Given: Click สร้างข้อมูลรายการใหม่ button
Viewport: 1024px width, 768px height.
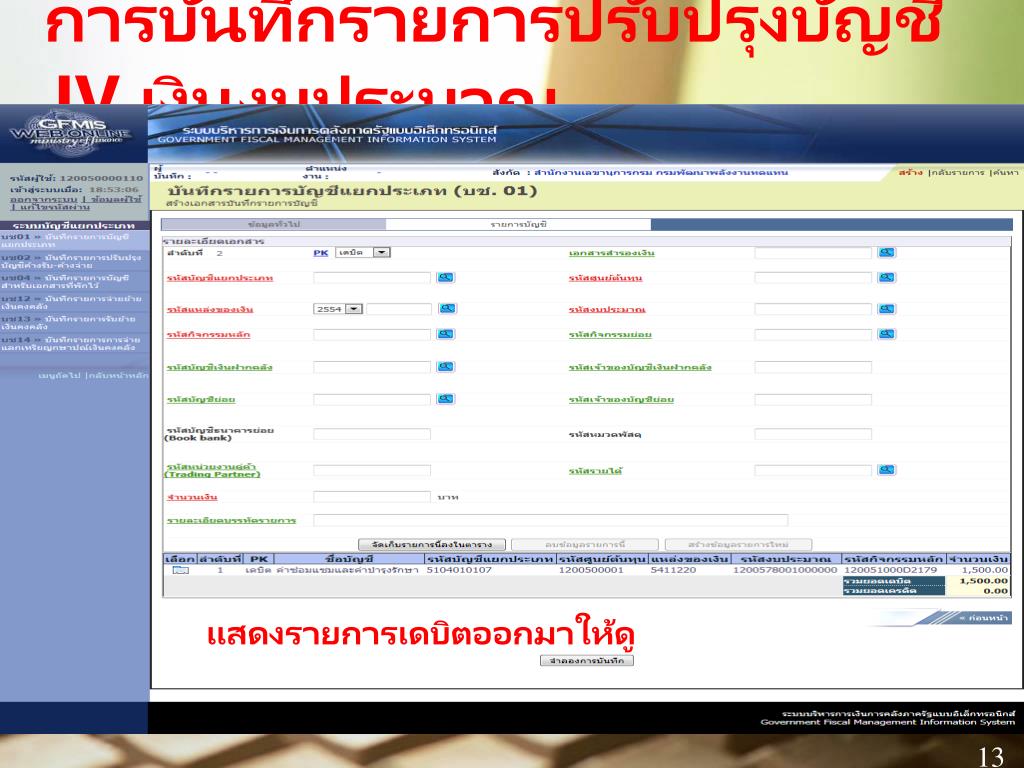Looking at the screenshot, I should [738, 544].
